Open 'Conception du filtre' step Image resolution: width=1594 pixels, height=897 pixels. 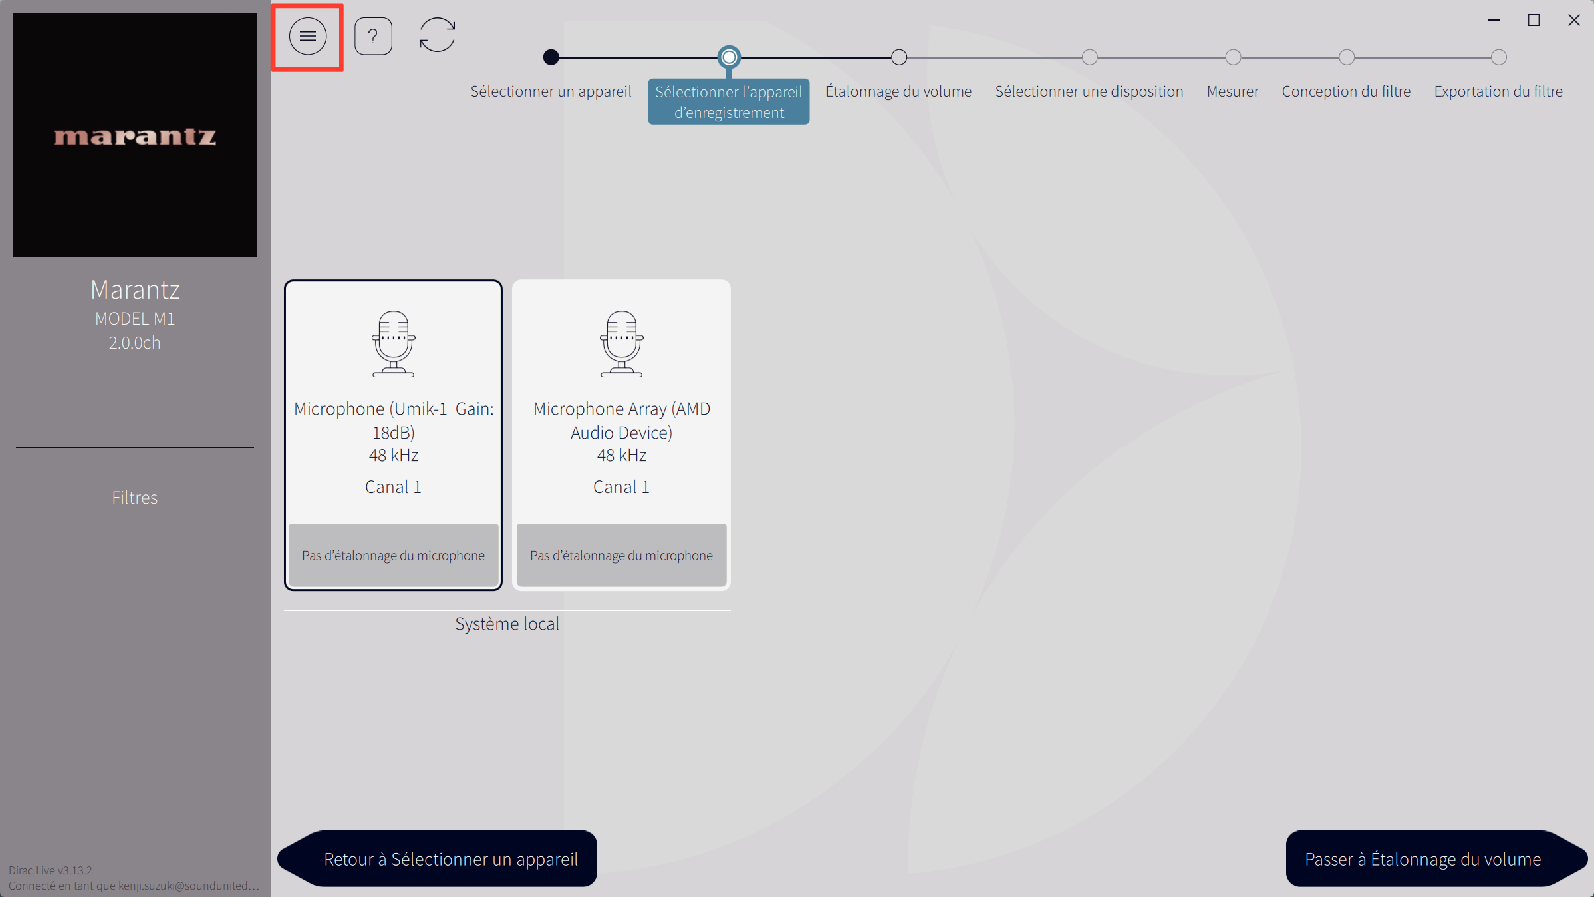1346,58
